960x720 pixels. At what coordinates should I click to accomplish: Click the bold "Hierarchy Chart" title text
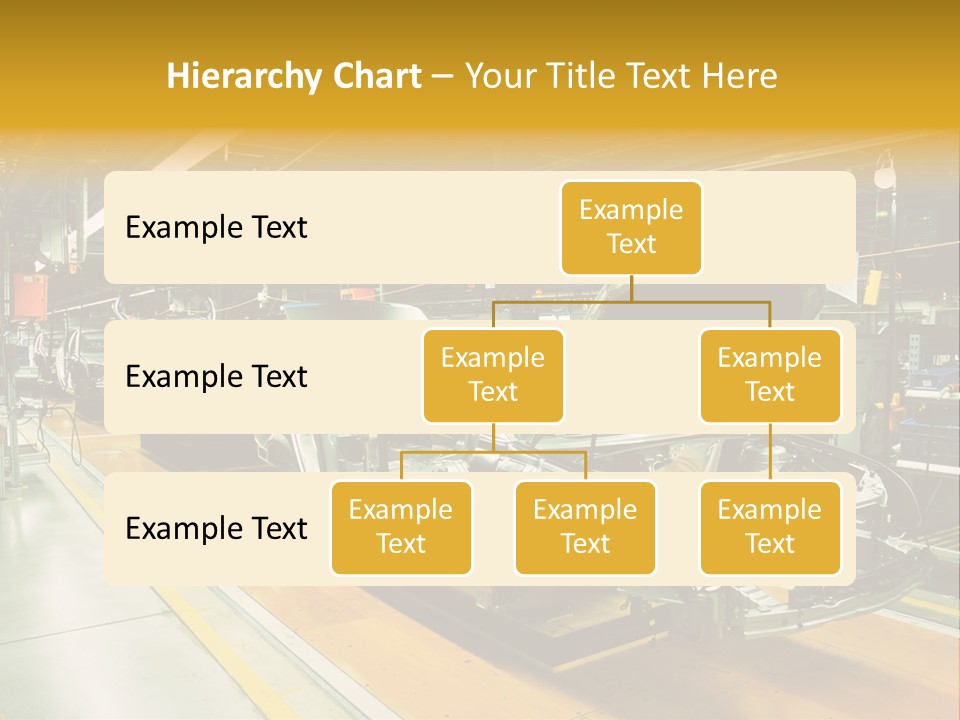coord(294,76)
